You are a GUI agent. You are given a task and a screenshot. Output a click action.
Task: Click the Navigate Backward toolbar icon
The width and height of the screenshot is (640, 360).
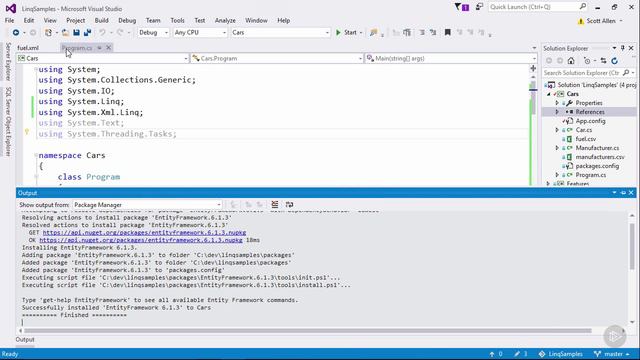tap(16, 32)
